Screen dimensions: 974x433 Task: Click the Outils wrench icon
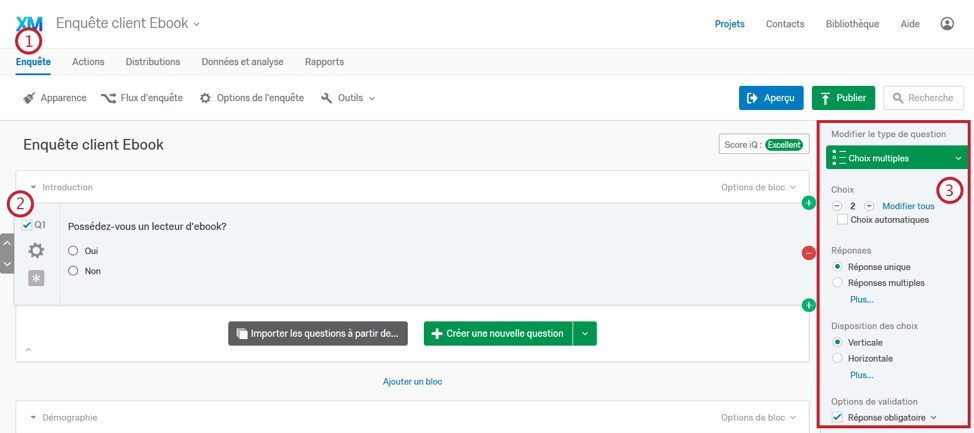tap(327, 98)
